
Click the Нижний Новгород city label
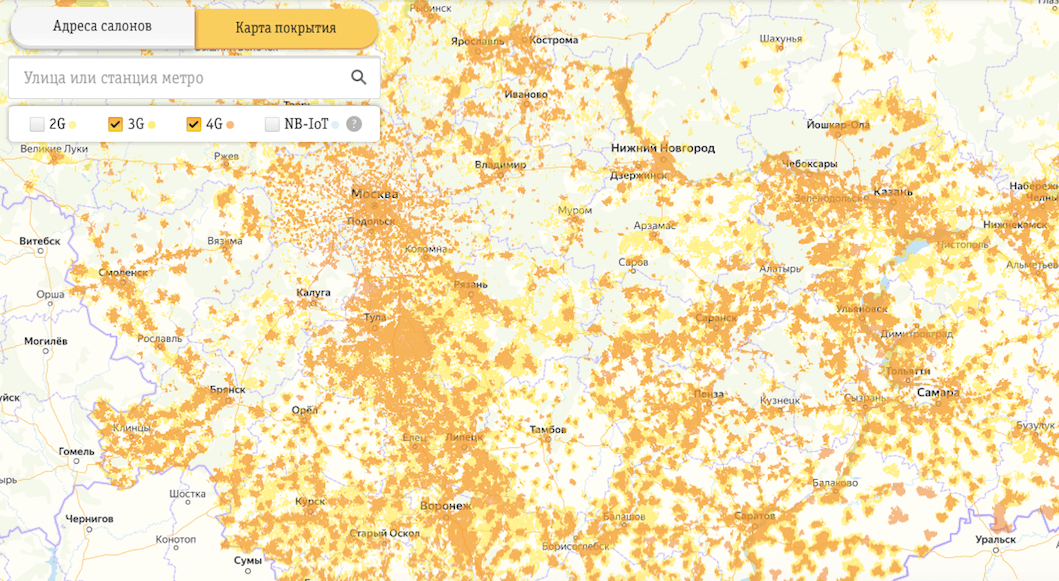pos(662,148)
